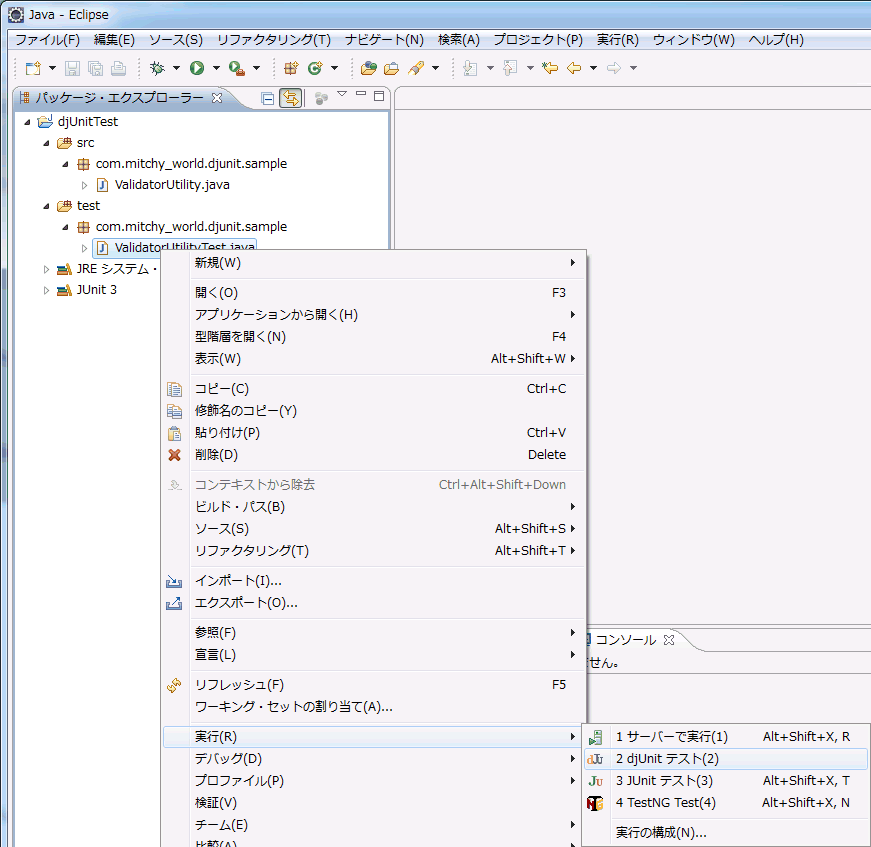
Task: Choose 開く(O) in context menu
Action: tap(374, 293)
